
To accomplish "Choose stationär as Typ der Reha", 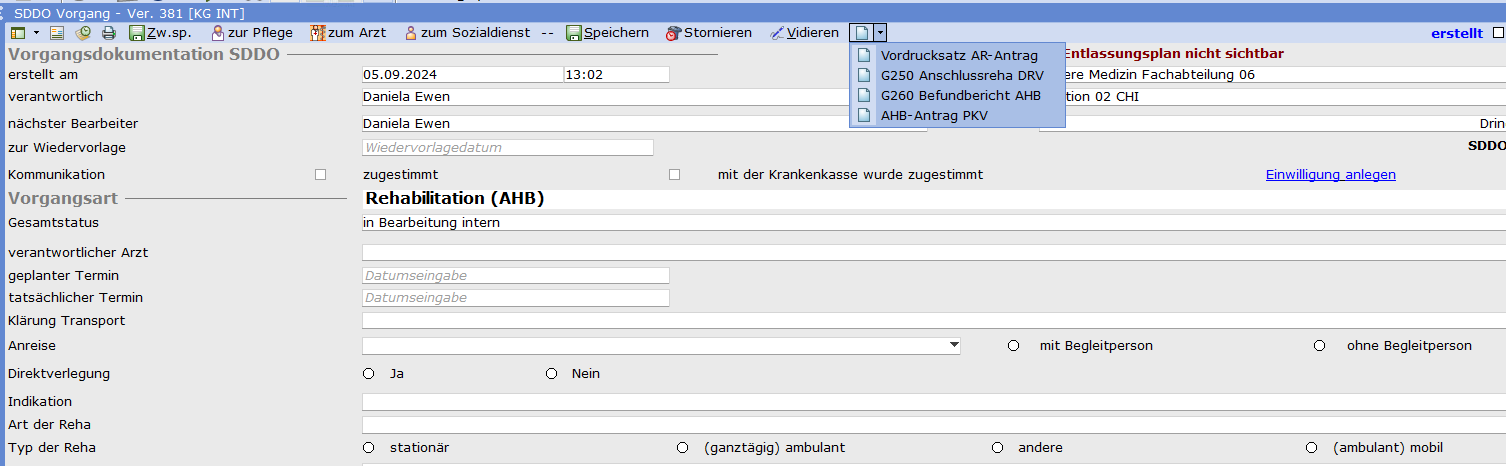I will coord(369,447).
